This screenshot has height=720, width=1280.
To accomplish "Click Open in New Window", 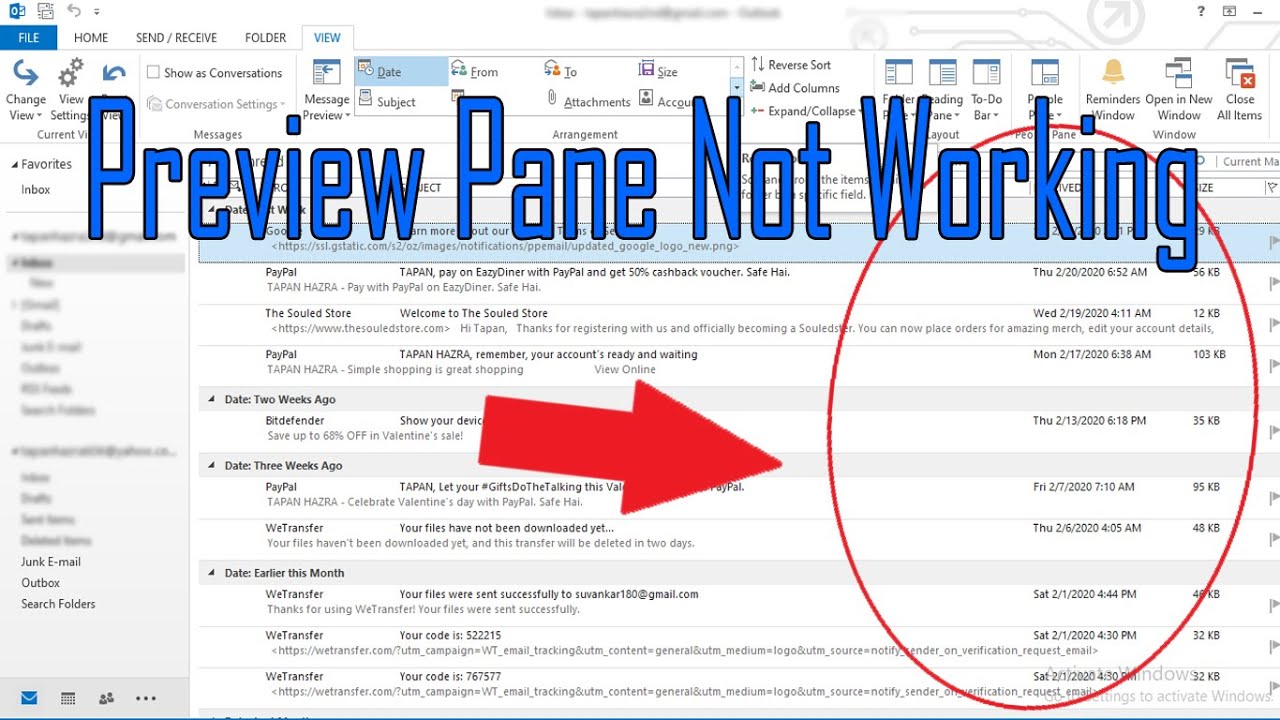I will click(x=1179, y=90).
